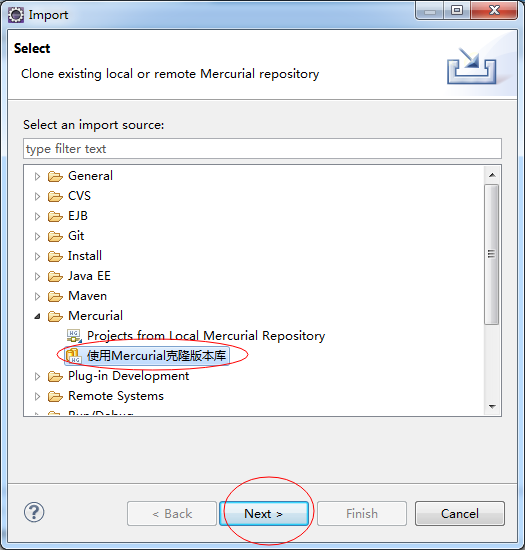
Task: Click the Help question mark icon
Action: tap(34, 512)
